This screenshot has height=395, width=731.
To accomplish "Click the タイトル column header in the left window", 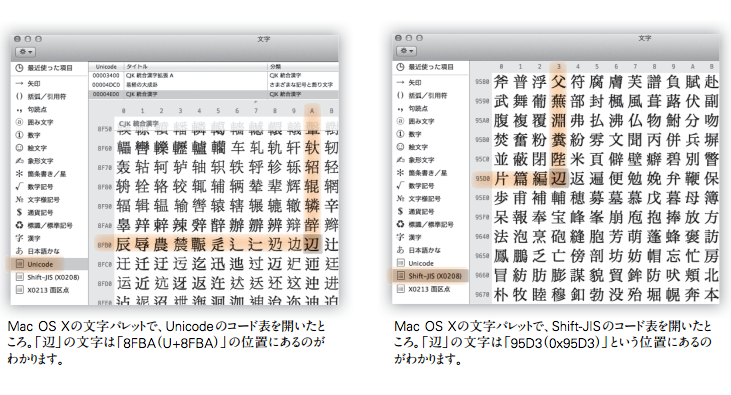I will point(195,67).
